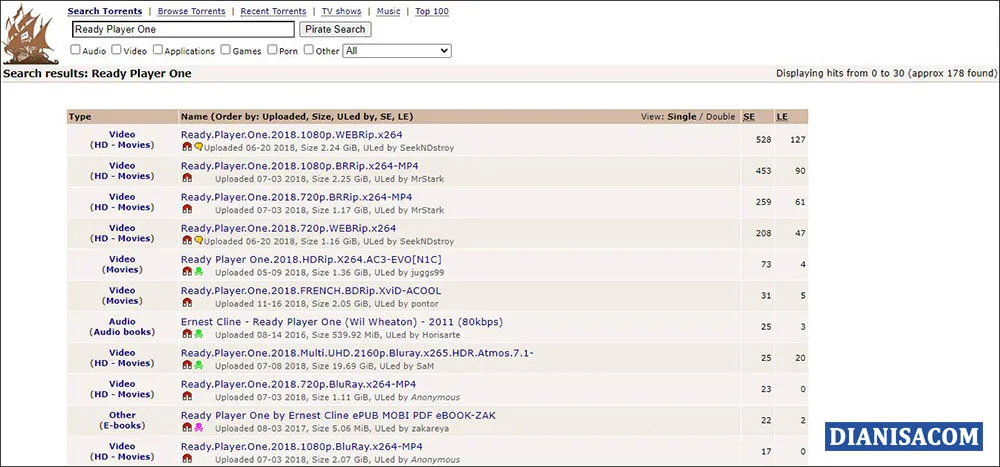Enable the Audio category checkbox
Viewport: 1000px width, 467px height.
tap(76, 50)
